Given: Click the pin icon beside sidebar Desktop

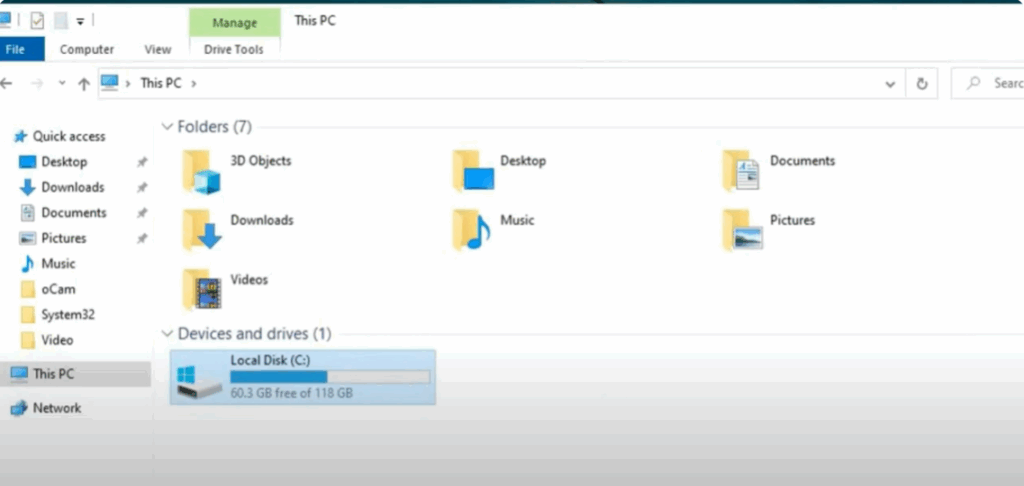Looking at the screenshot, I should coord(142,162).
